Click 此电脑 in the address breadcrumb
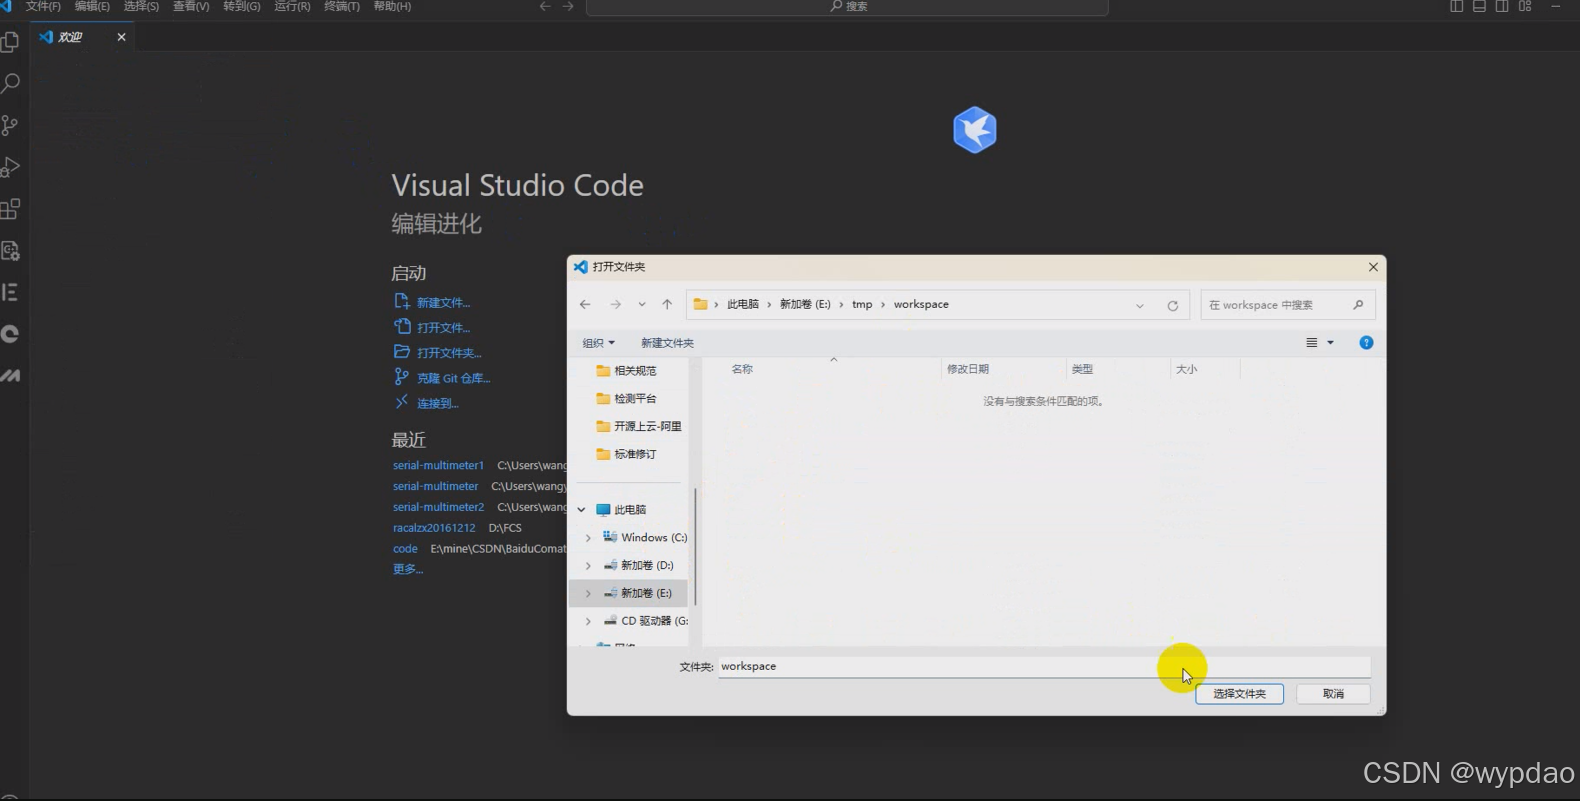 (742, 305)
